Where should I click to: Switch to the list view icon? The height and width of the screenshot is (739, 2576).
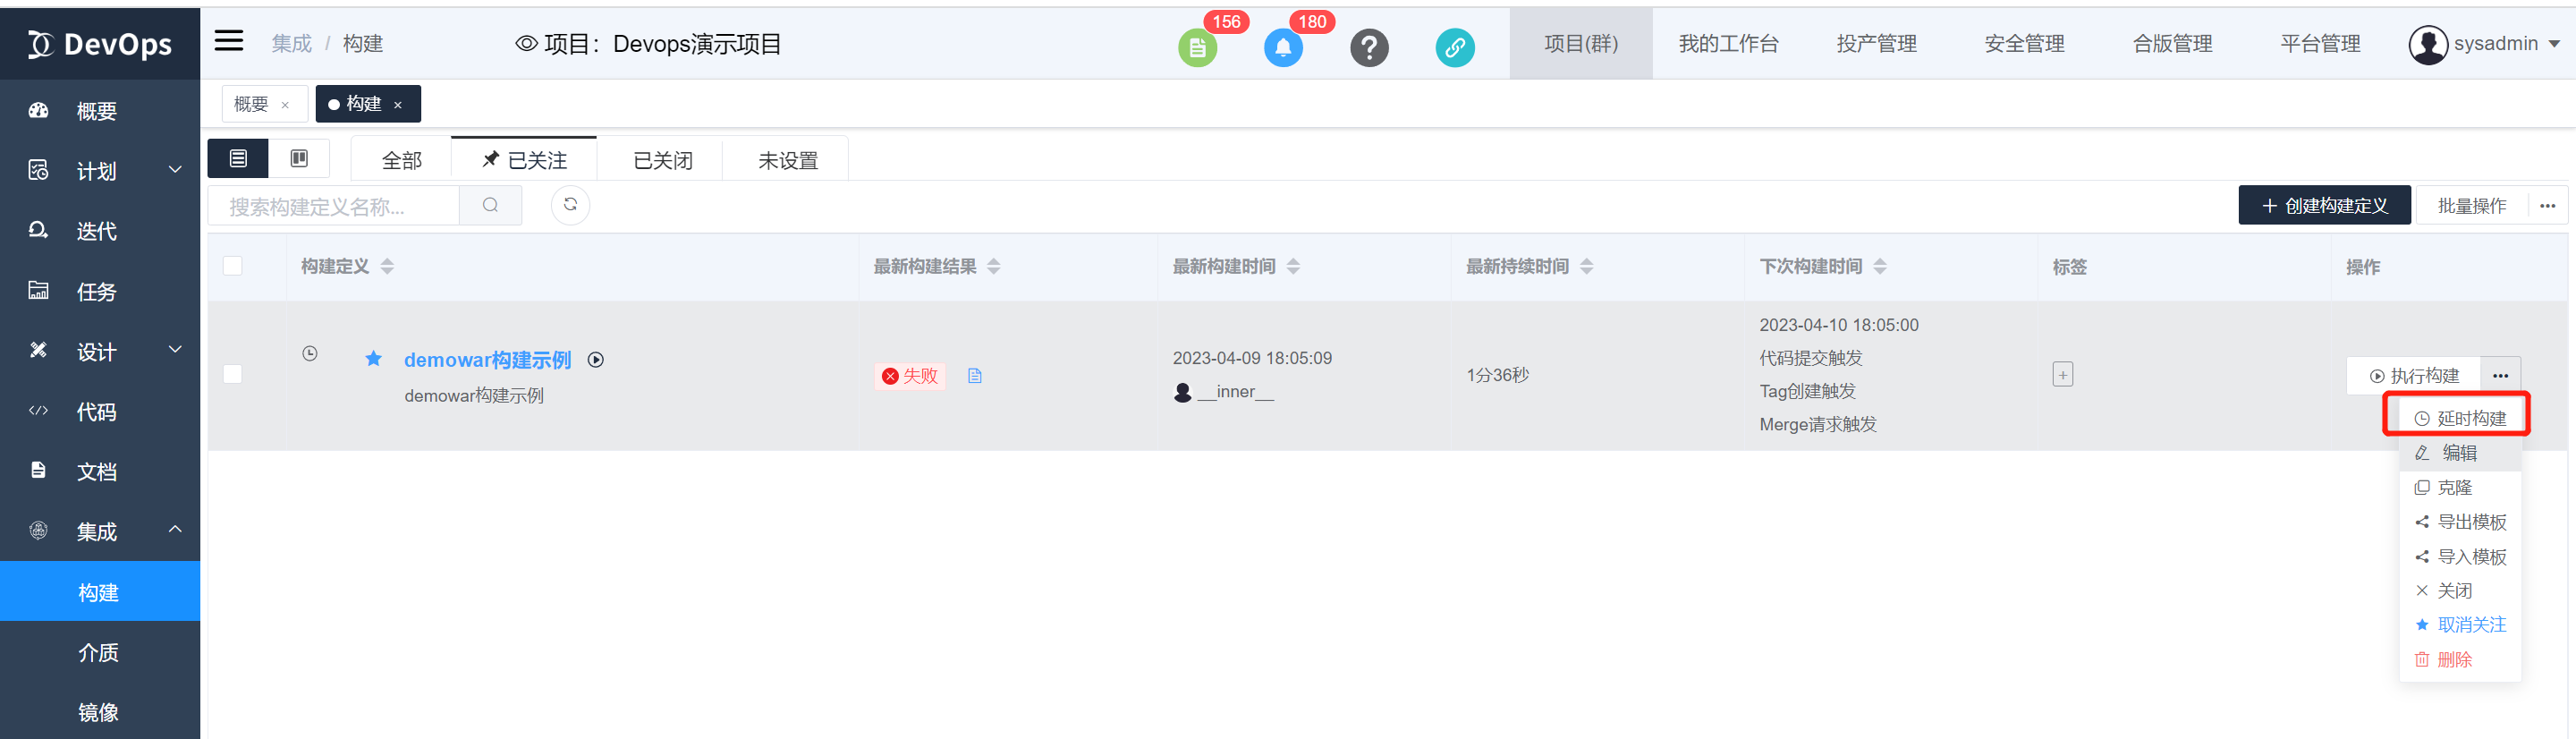click(x=238, y=159)
